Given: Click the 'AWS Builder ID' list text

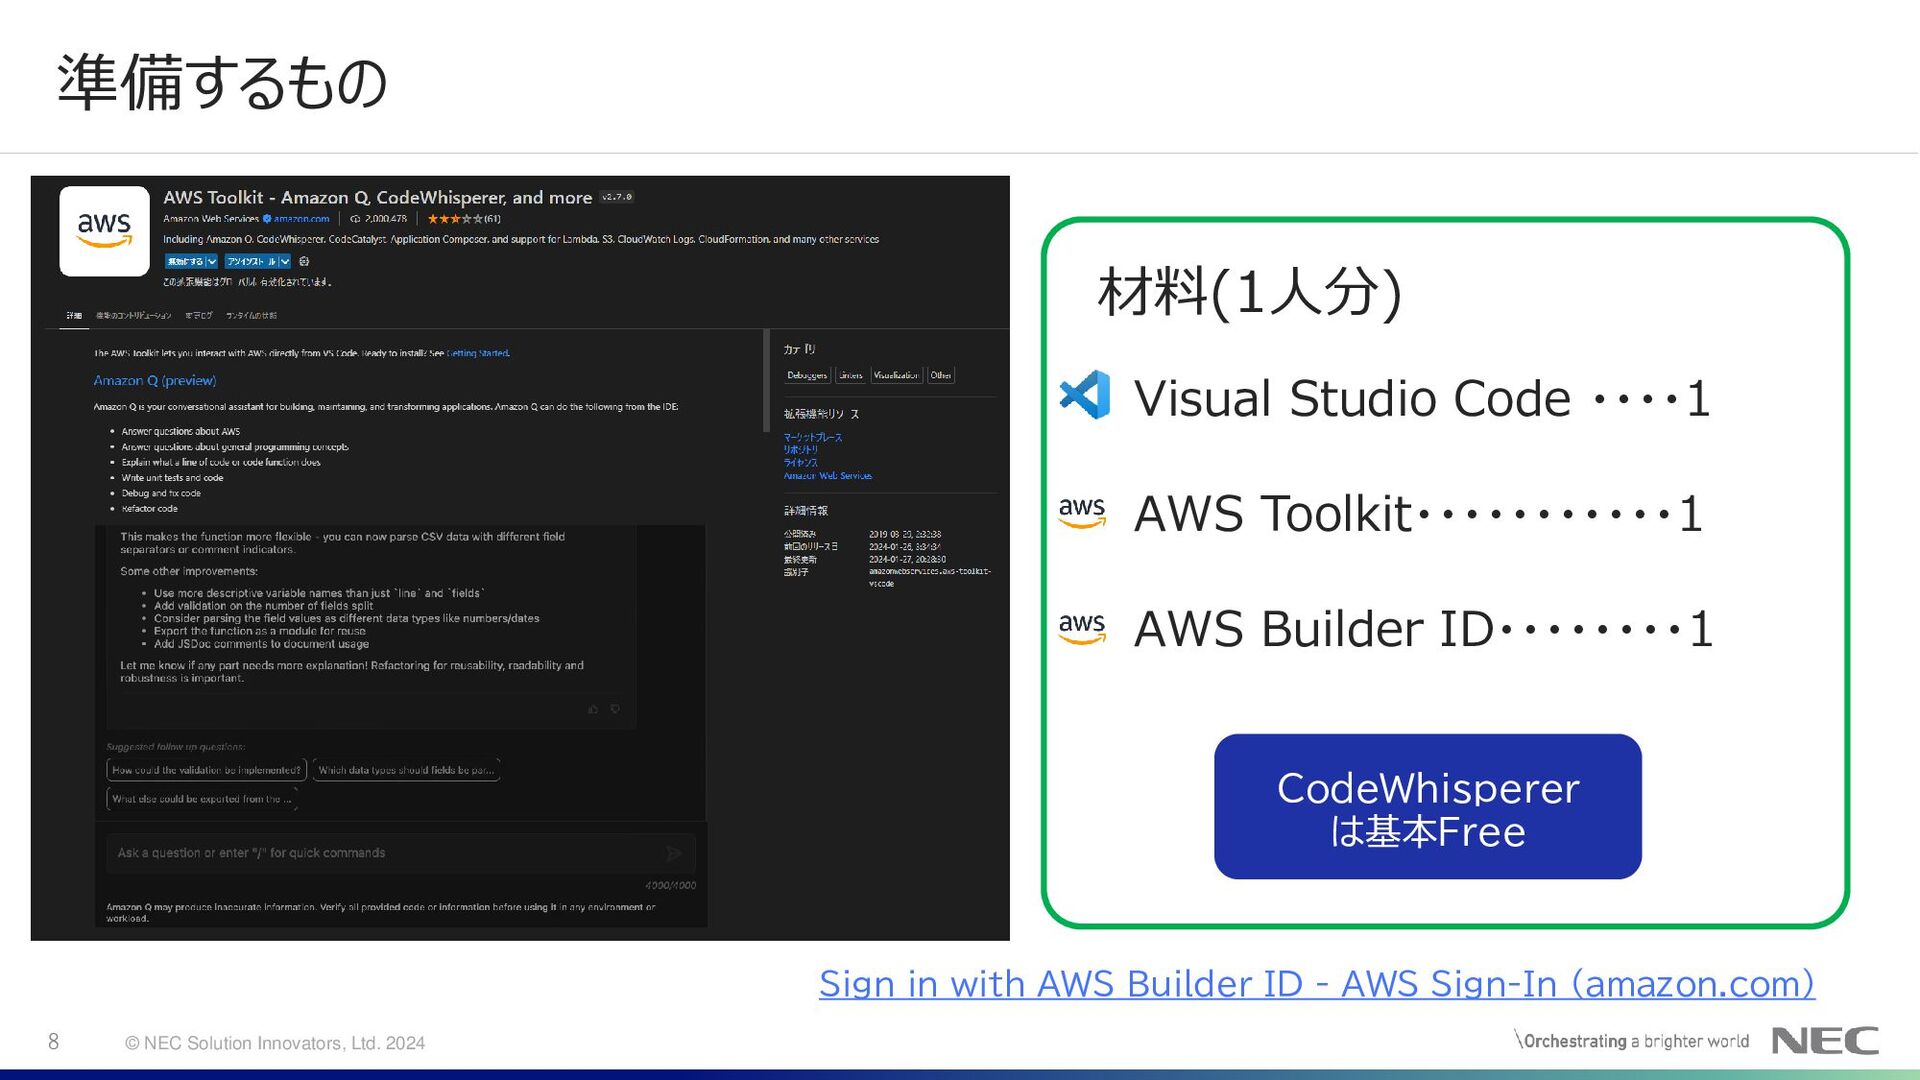Looking at the screenshot, I should point(1314,629).
